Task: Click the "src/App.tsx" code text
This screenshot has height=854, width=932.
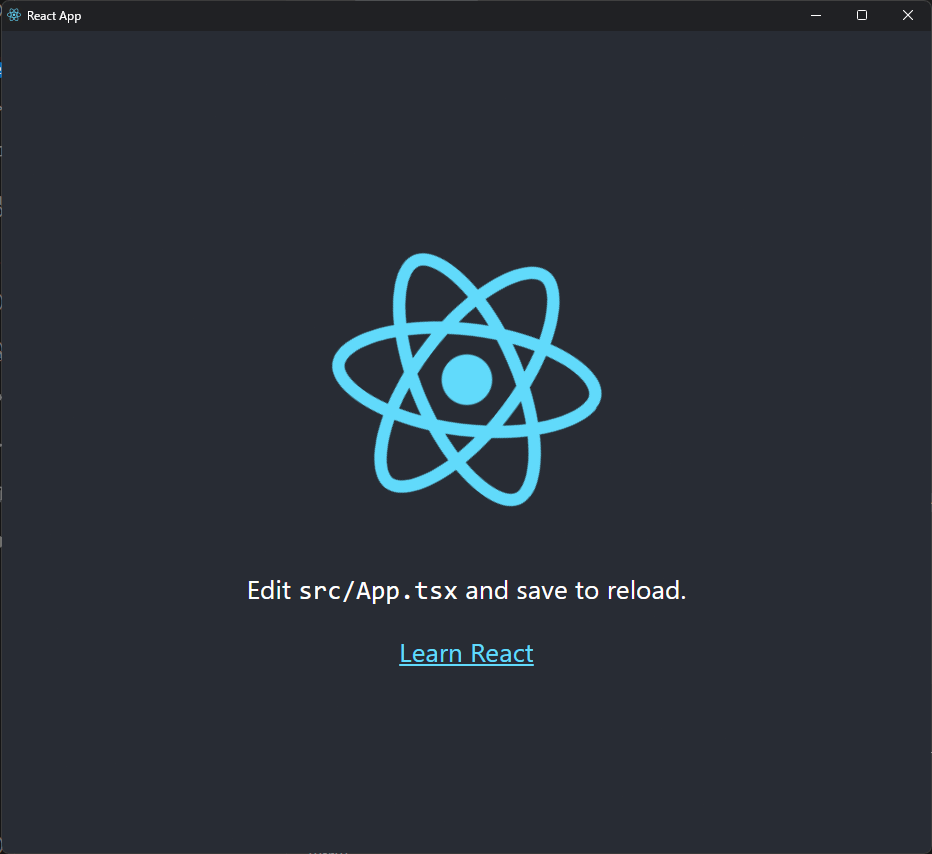Action: pos(379,591)
